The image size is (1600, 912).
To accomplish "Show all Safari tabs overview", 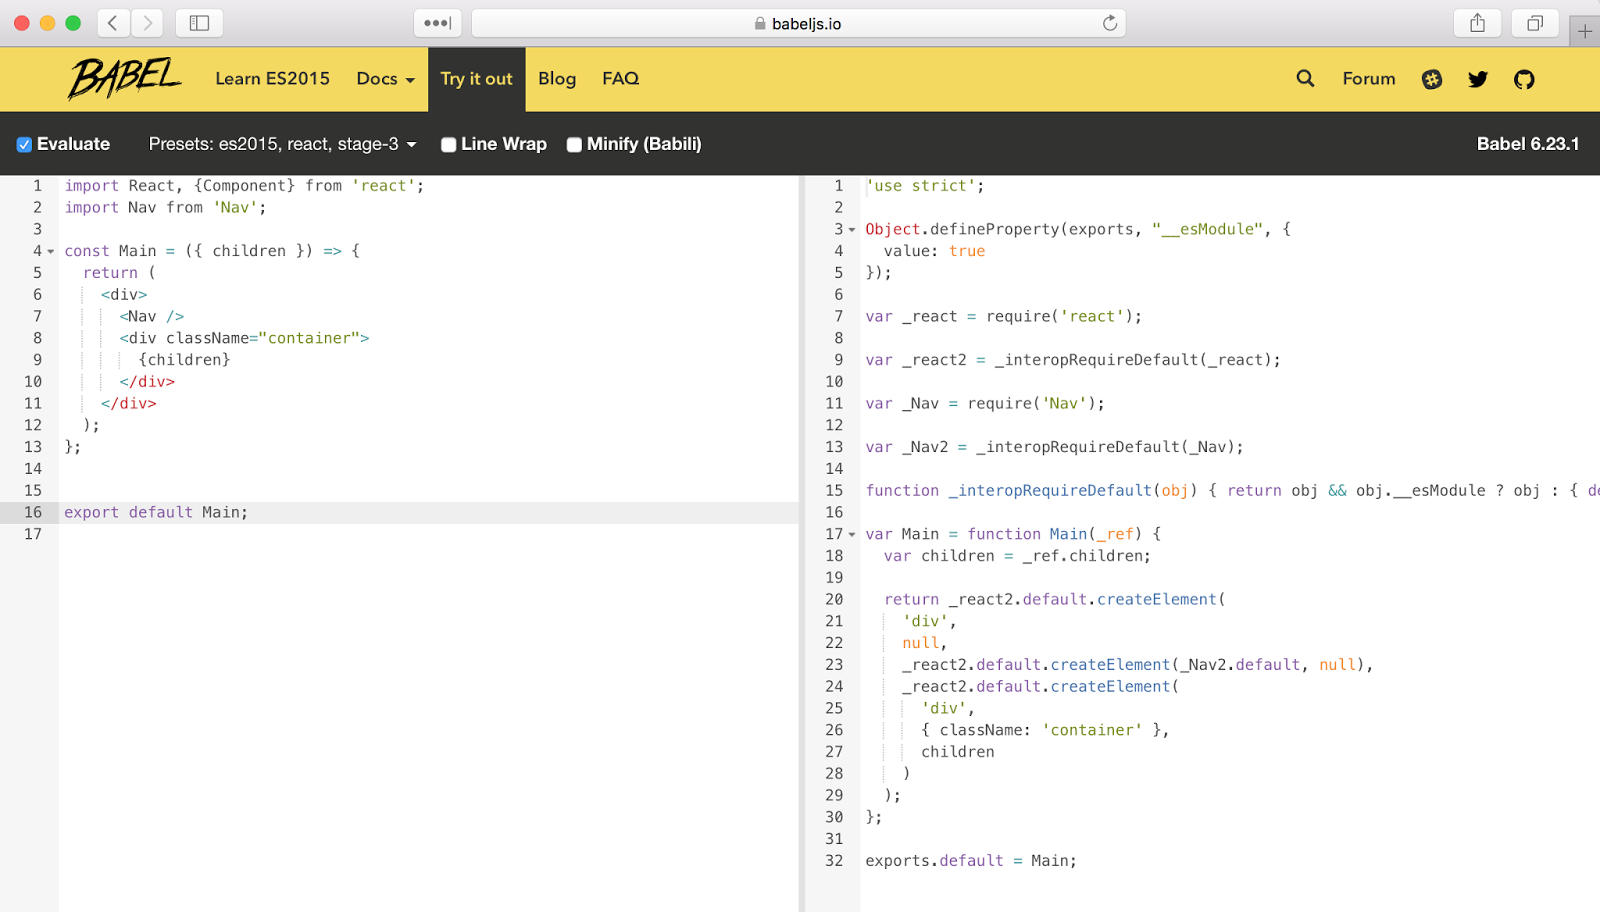I will (1535, 23).
